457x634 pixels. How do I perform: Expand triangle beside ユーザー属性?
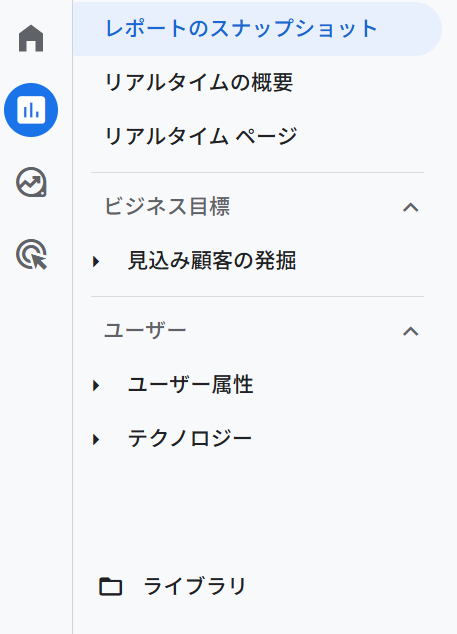(x=96, y=385)
